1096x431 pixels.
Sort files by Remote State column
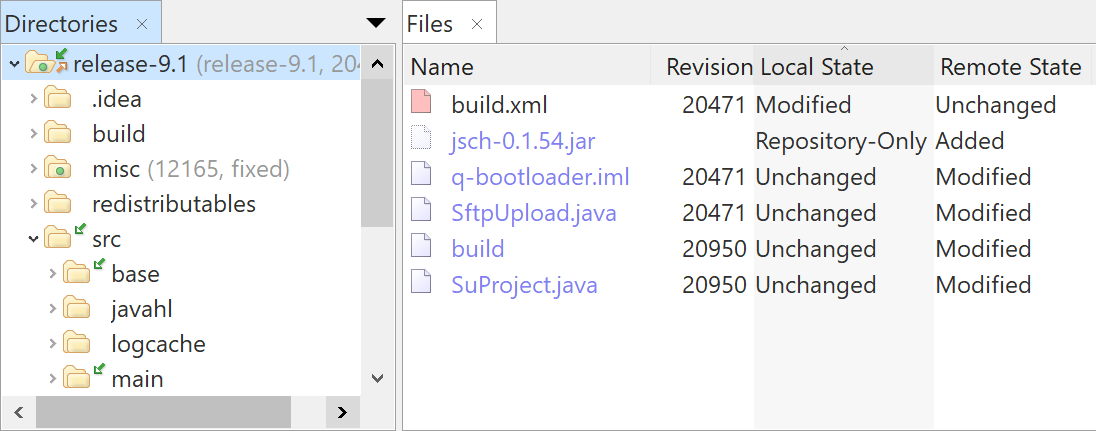point(1010,67)
